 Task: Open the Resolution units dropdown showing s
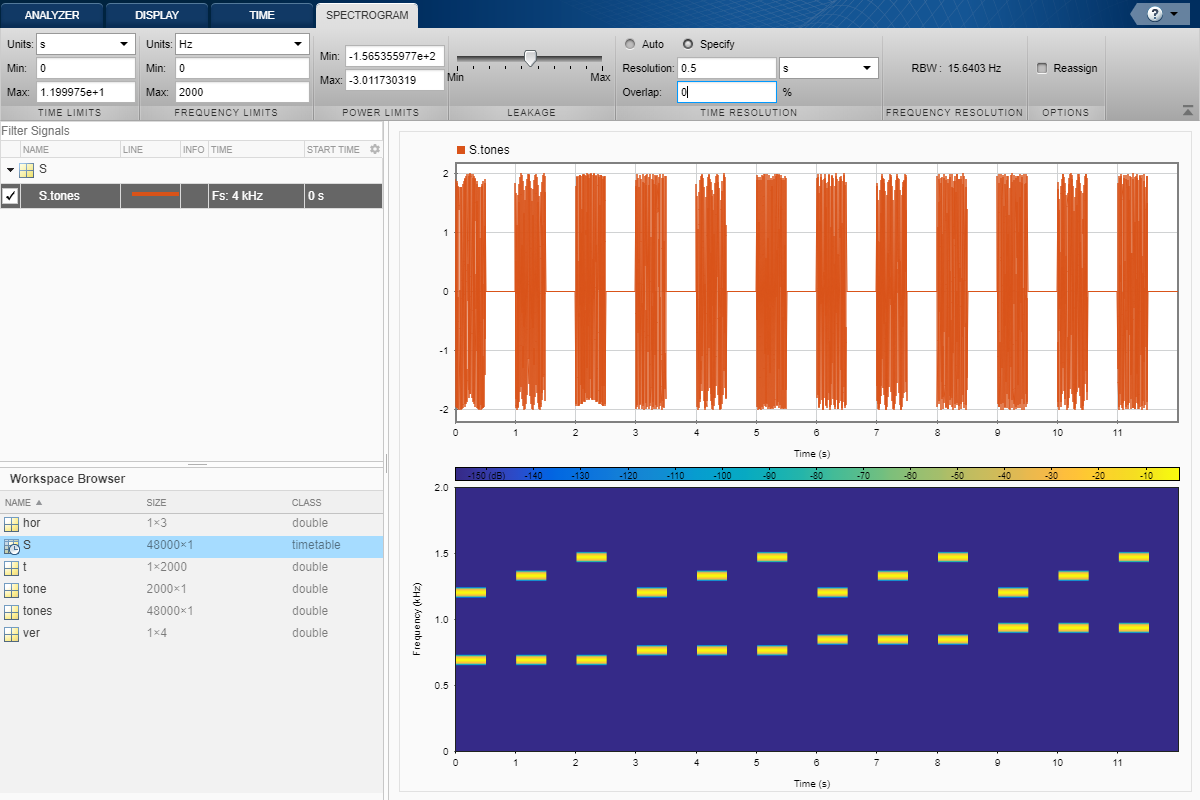click(x=828, y=68)
